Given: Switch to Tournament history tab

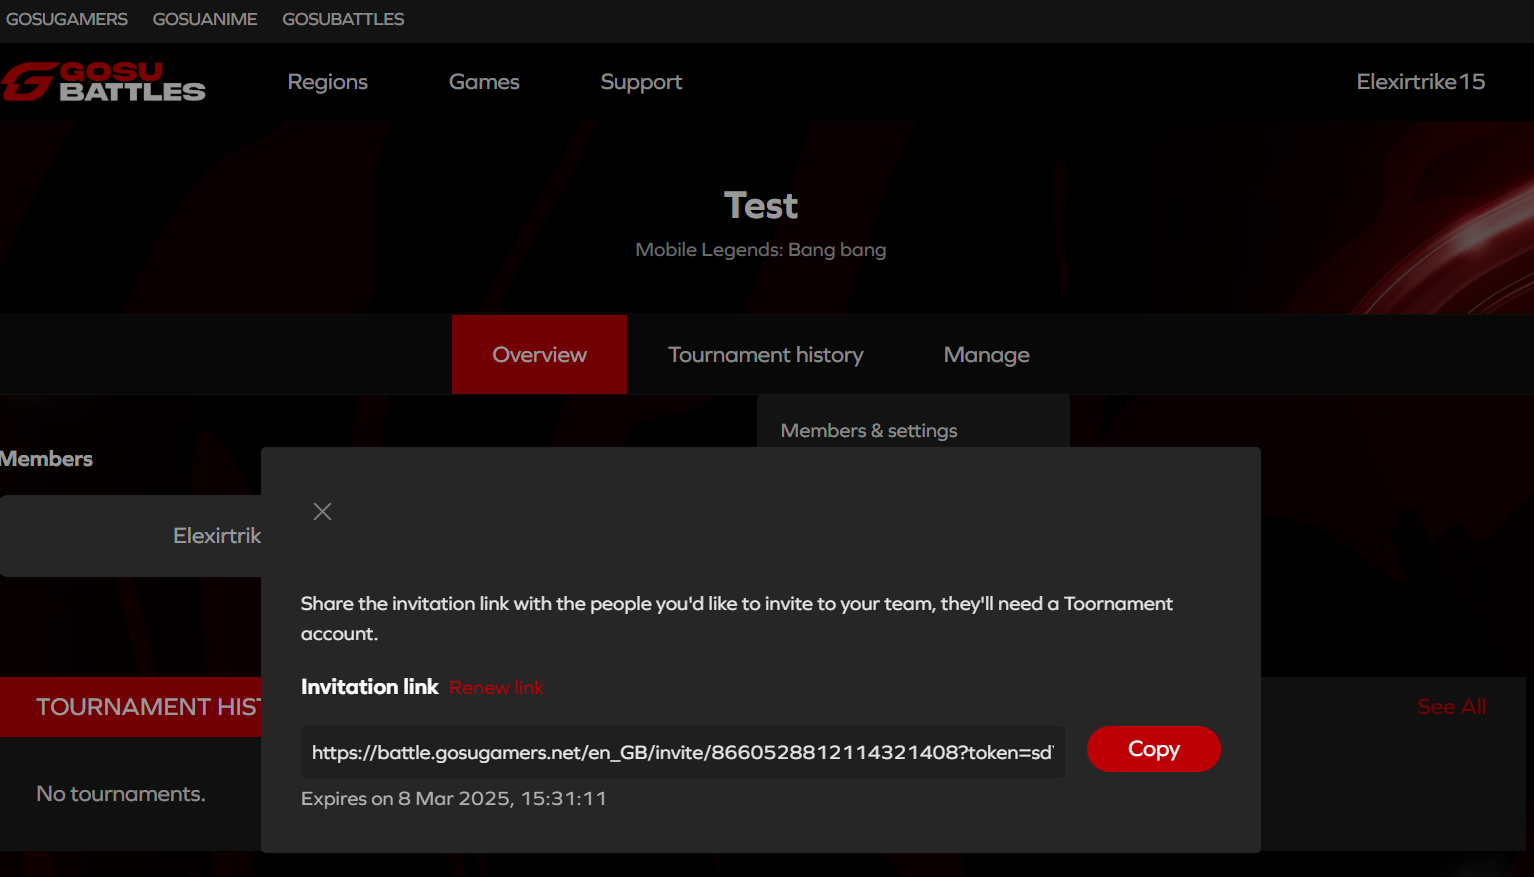Looking at the screenshot, I should coord(765,355).
